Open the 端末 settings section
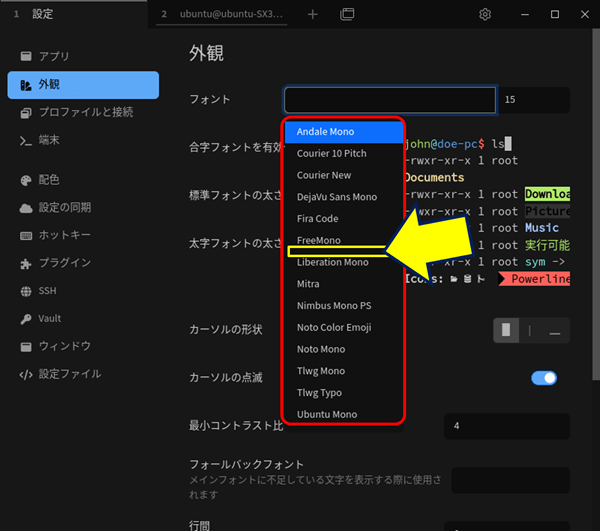The image size is (600, 531). [83, 140]
